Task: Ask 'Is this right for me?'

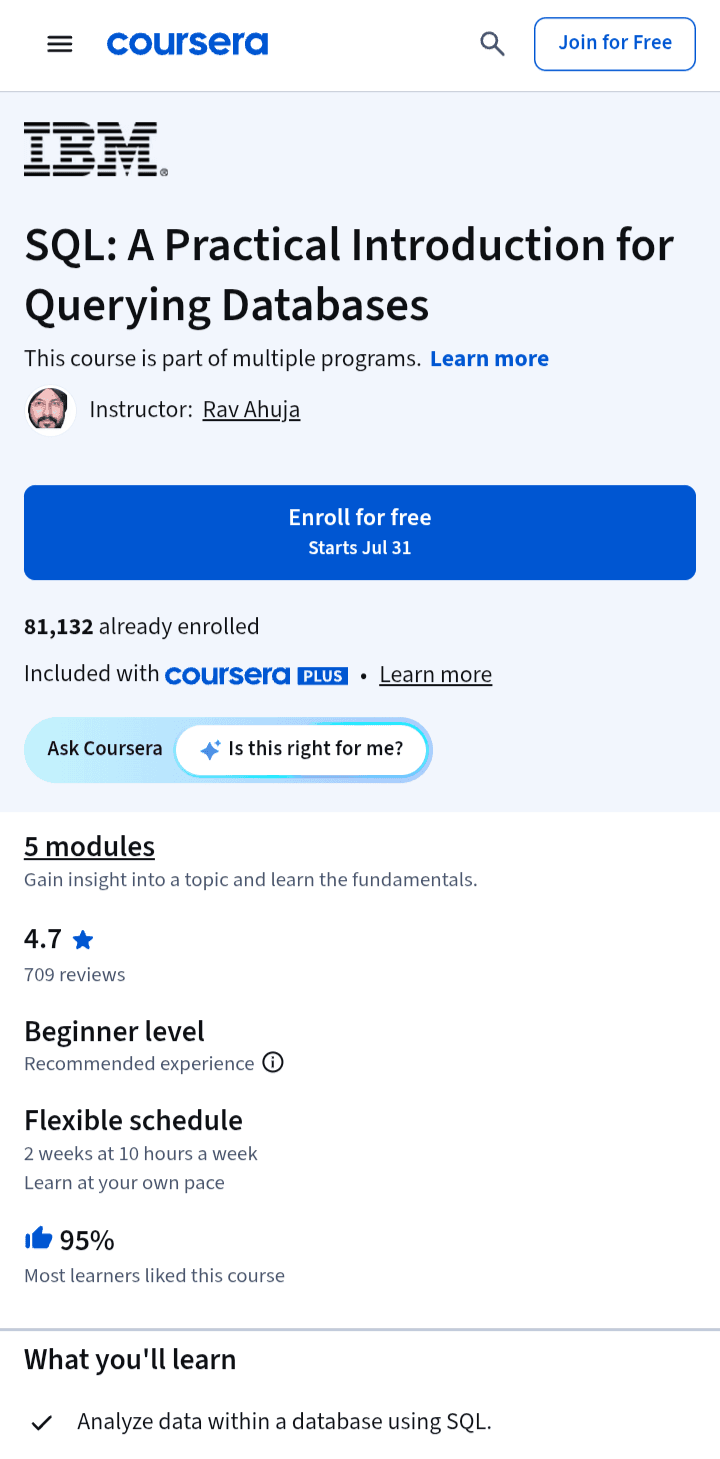Action: pyautogui.click(x=302, y=750)
